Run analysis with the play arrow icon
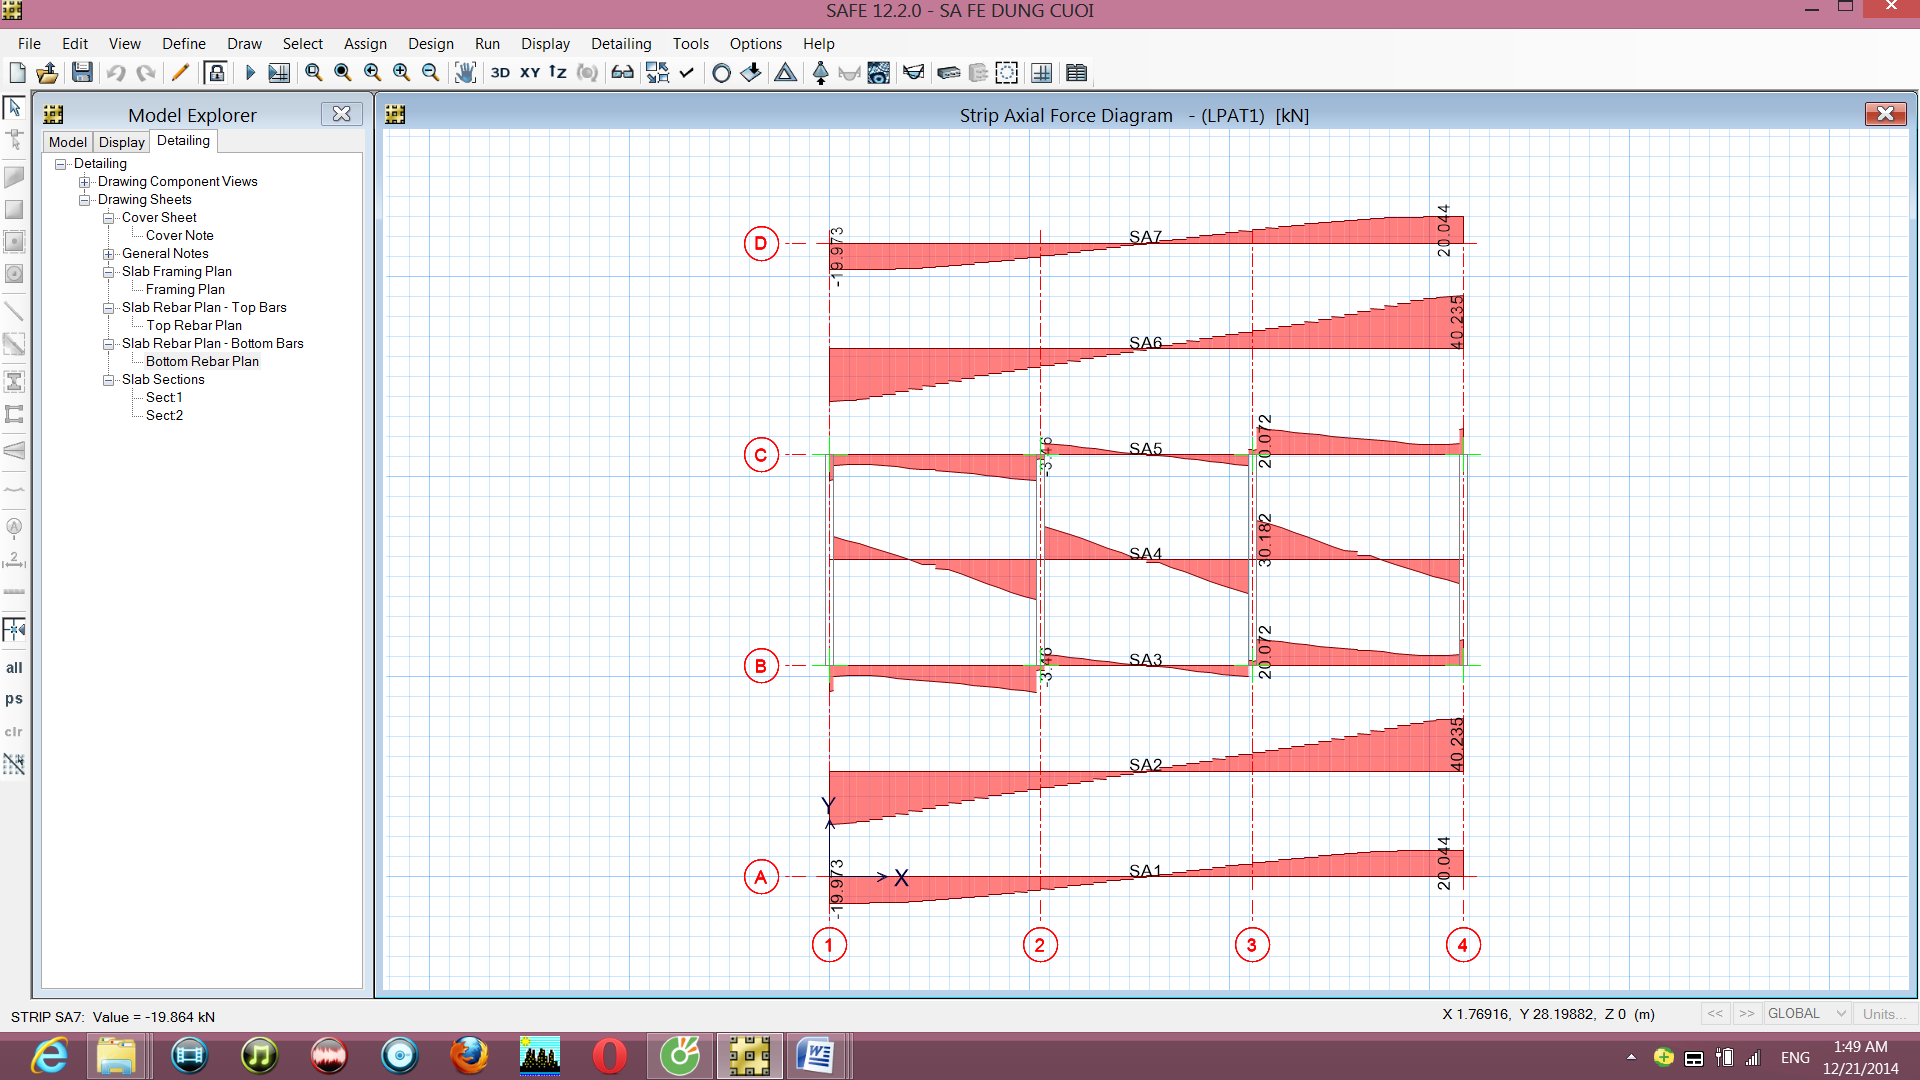 click(x=250, y=73)
